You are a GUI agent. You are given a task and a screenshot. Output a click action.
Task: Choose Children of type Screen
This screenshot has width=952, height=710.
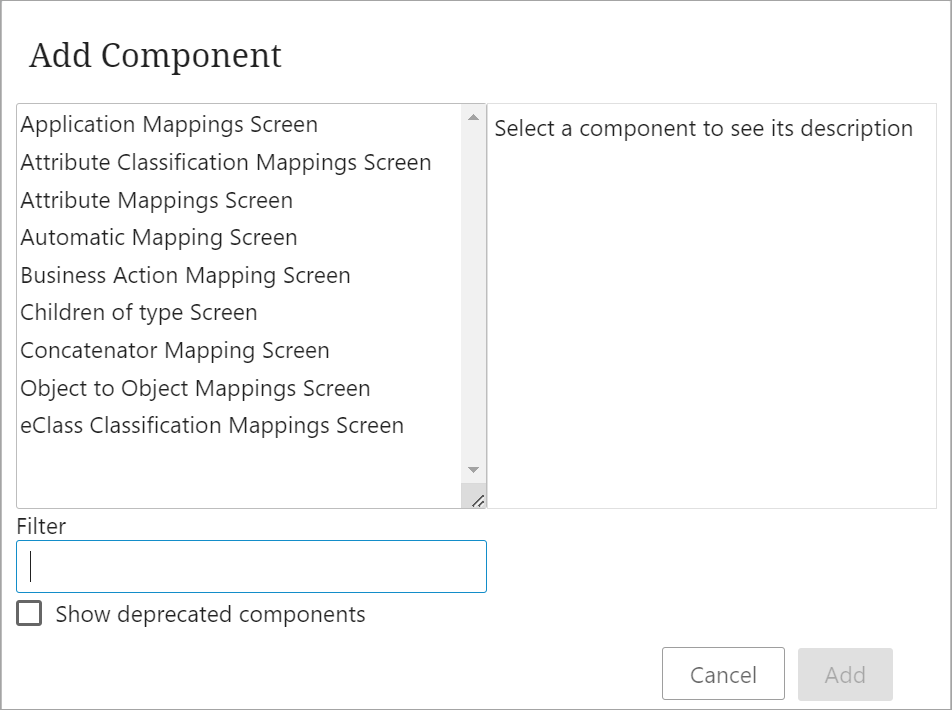click(x=139, y=313)
